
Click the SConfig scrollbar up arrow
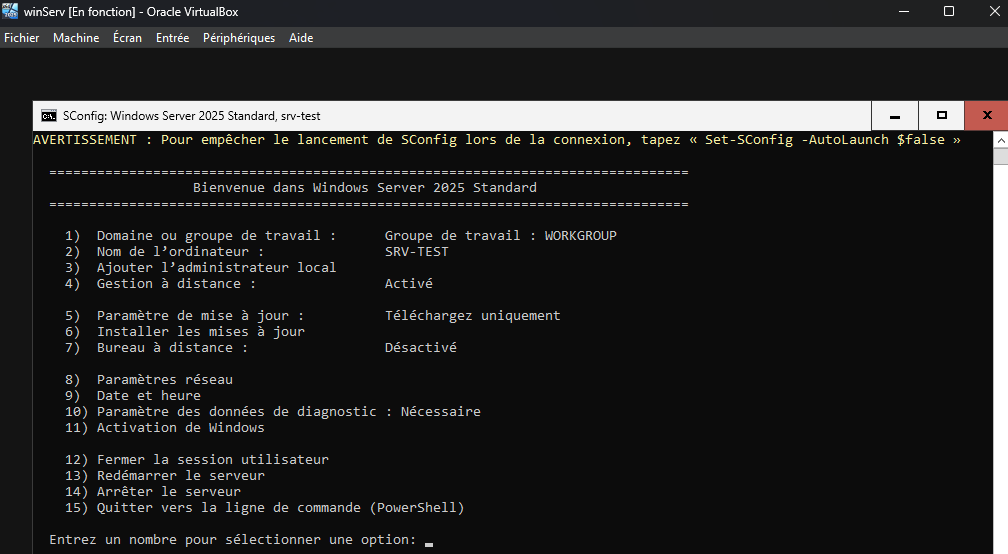tap(1000, 140)
